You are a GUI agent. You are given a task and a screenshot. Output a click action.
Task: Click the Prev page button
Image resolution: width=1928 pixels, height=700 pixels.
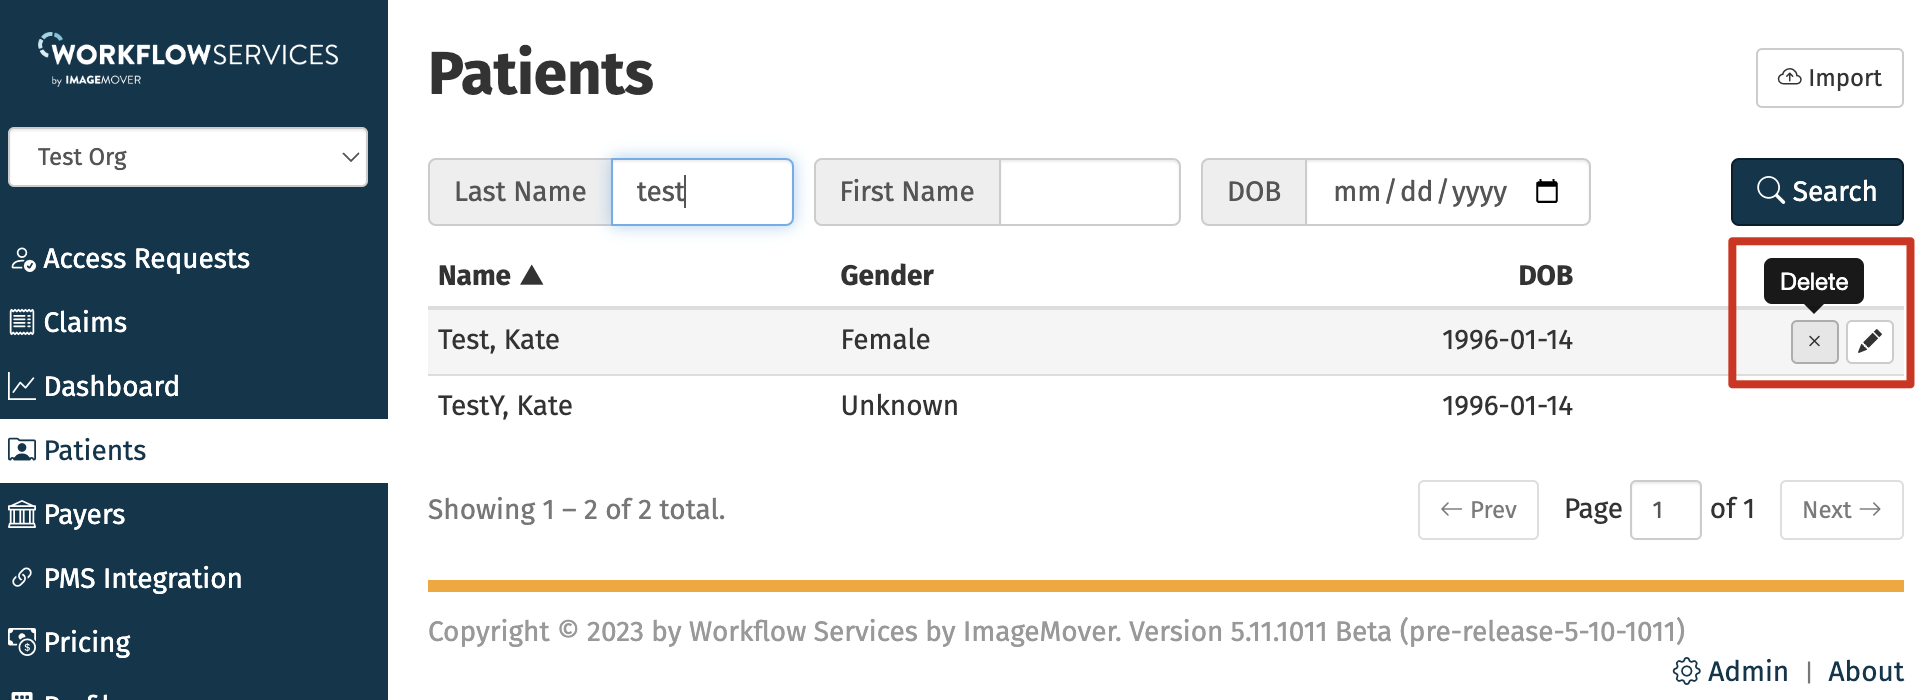click(1477, 510)
